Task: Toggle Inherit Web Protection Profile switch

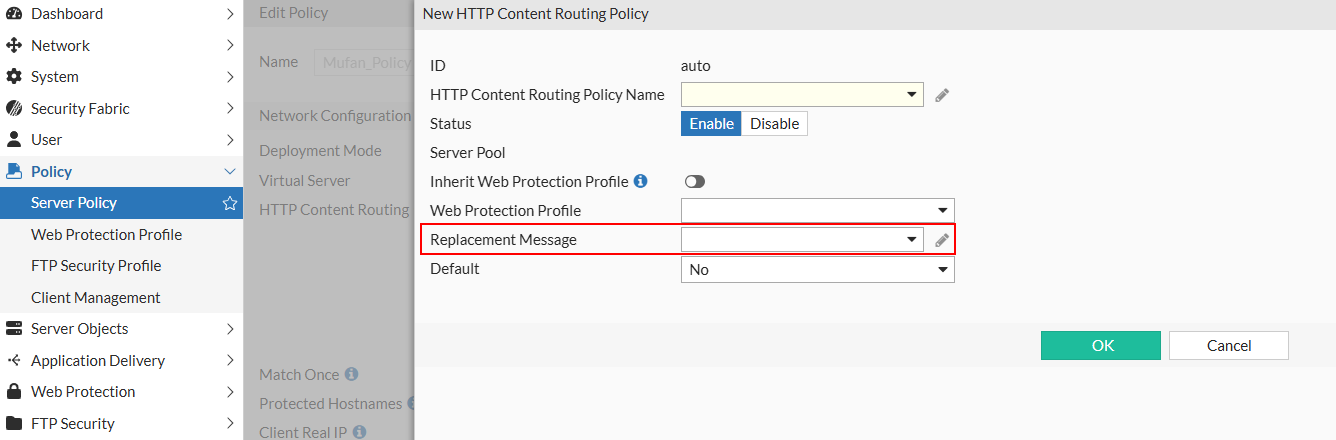Action: coord(695,182)
